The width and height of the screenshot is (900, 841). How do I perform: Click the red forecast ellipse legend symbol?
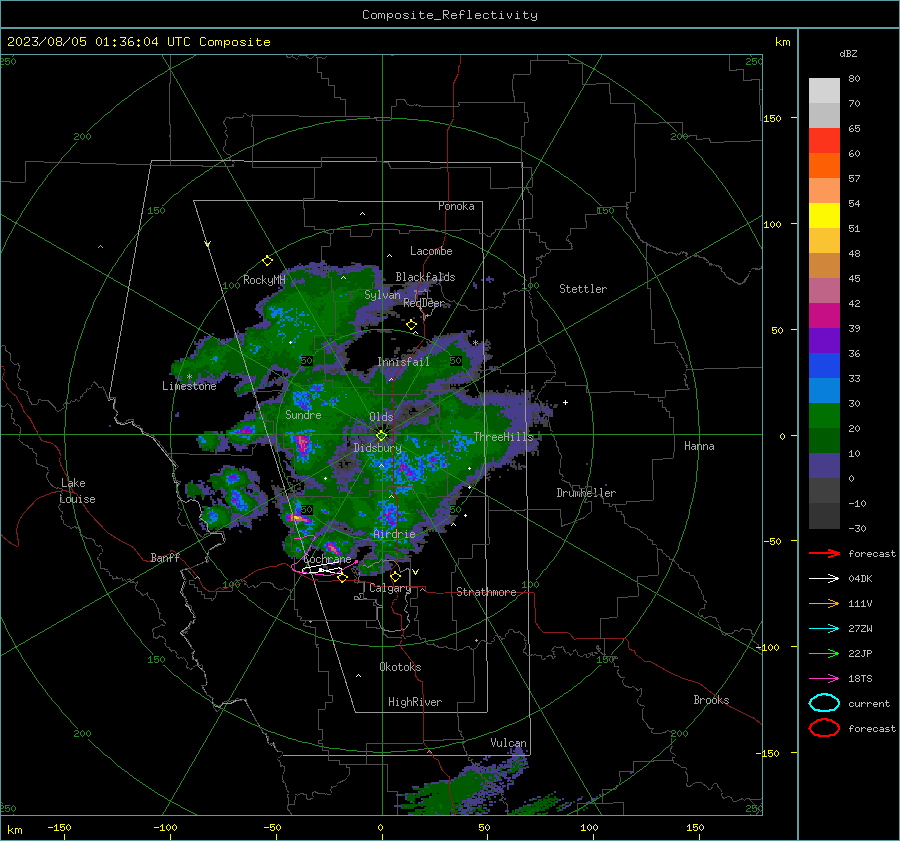824,728
